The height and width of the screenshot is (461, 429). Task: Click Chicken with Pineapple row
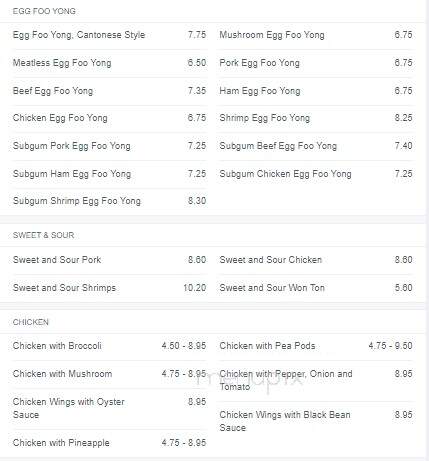tap(109, 443)
